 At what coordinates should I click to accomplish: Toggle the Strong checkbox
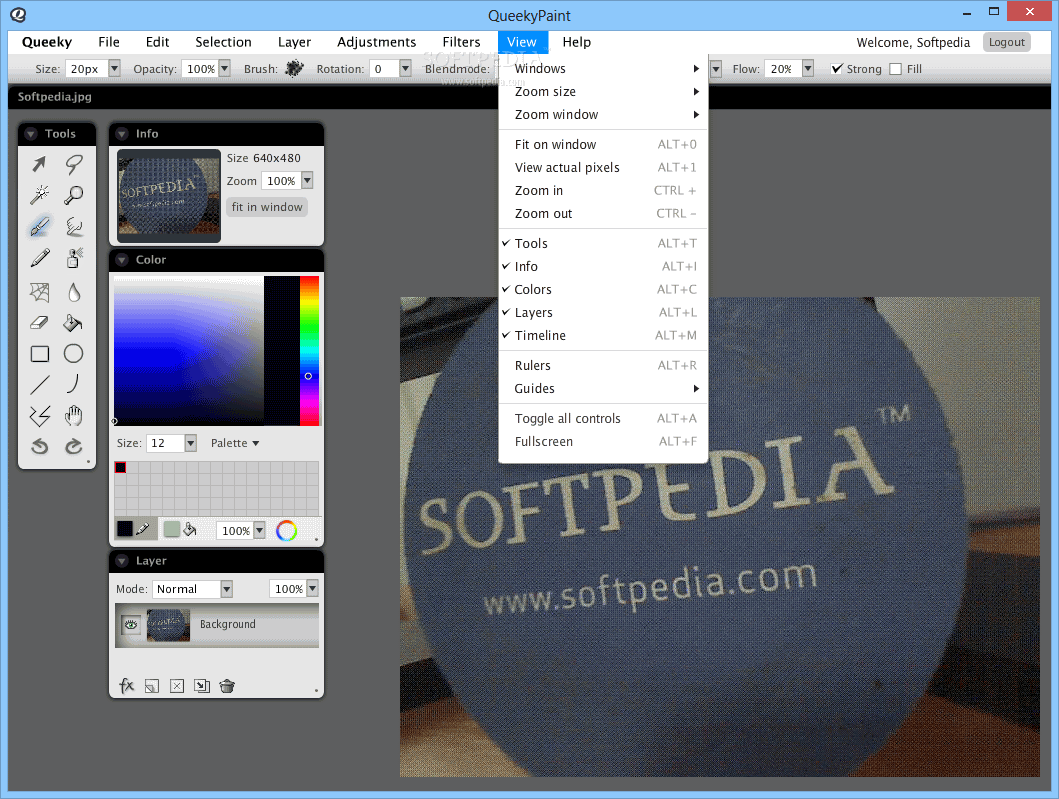(837, 69)
